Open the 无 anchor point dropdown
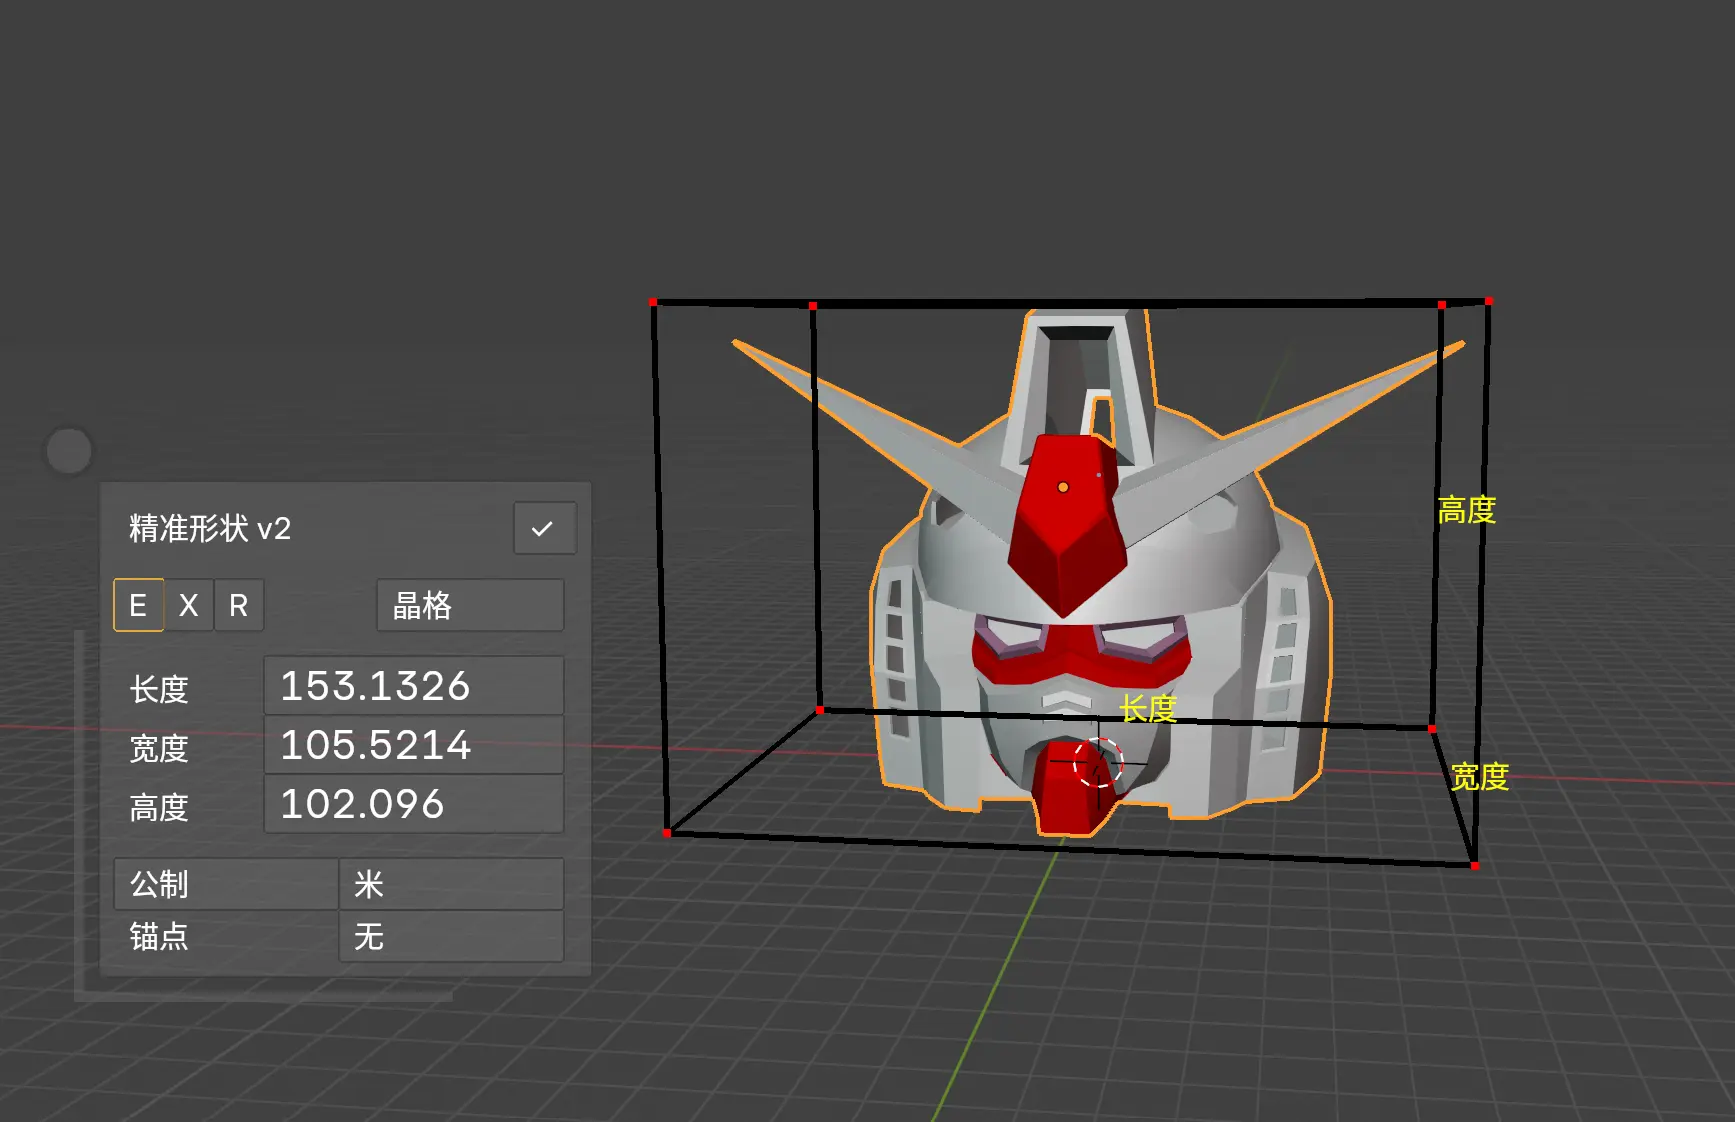 [x=452, y=937]
